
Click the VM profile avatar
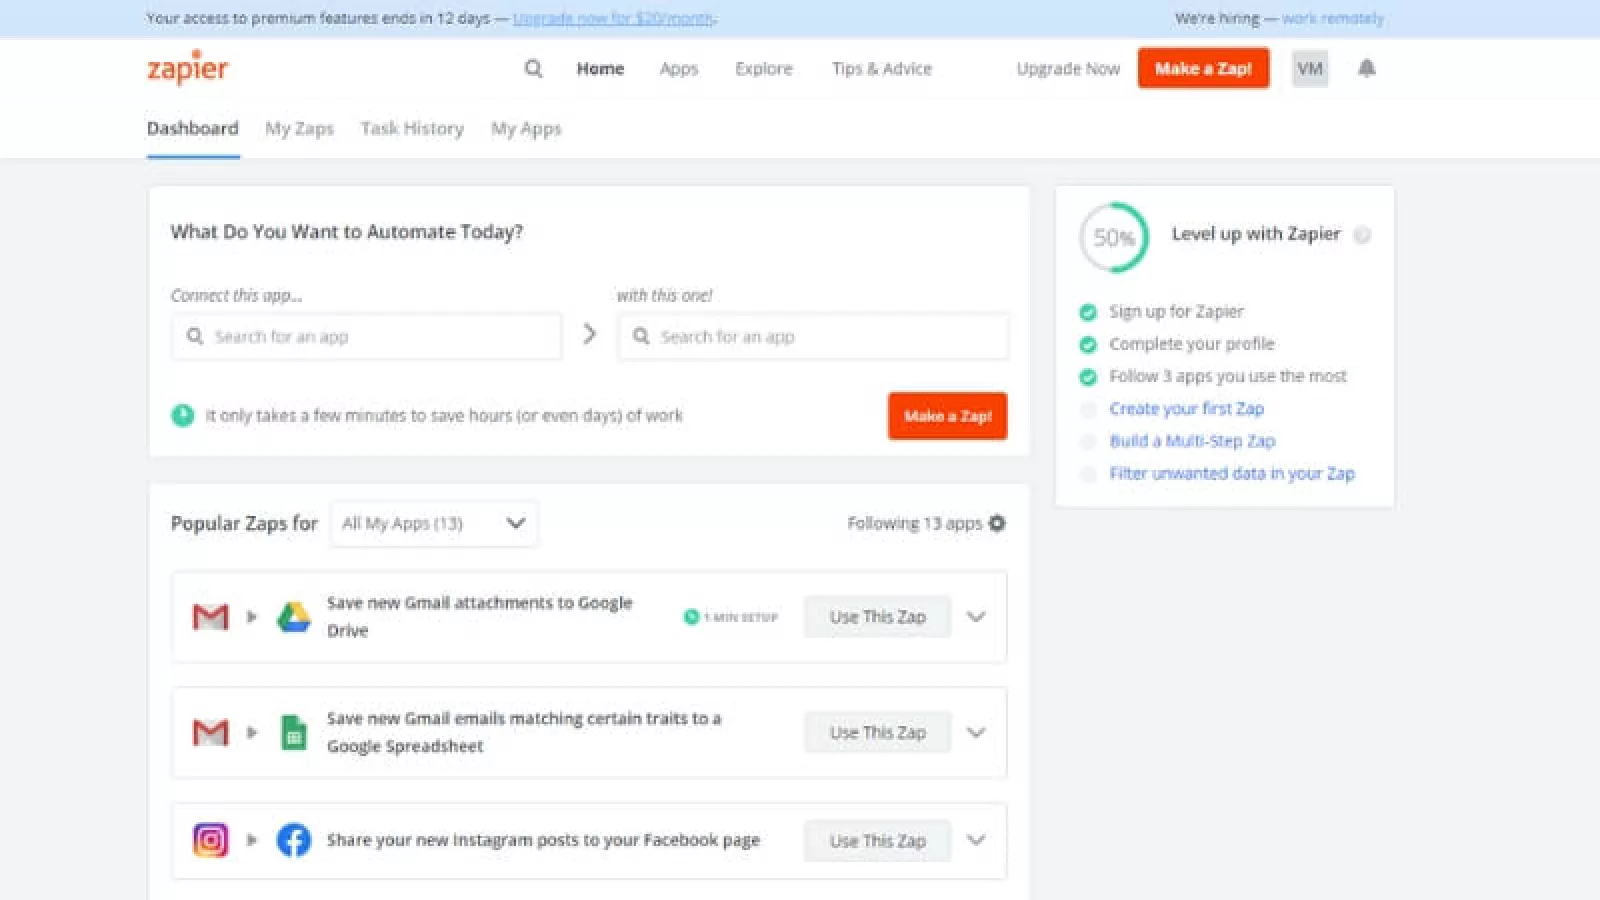1309,68
